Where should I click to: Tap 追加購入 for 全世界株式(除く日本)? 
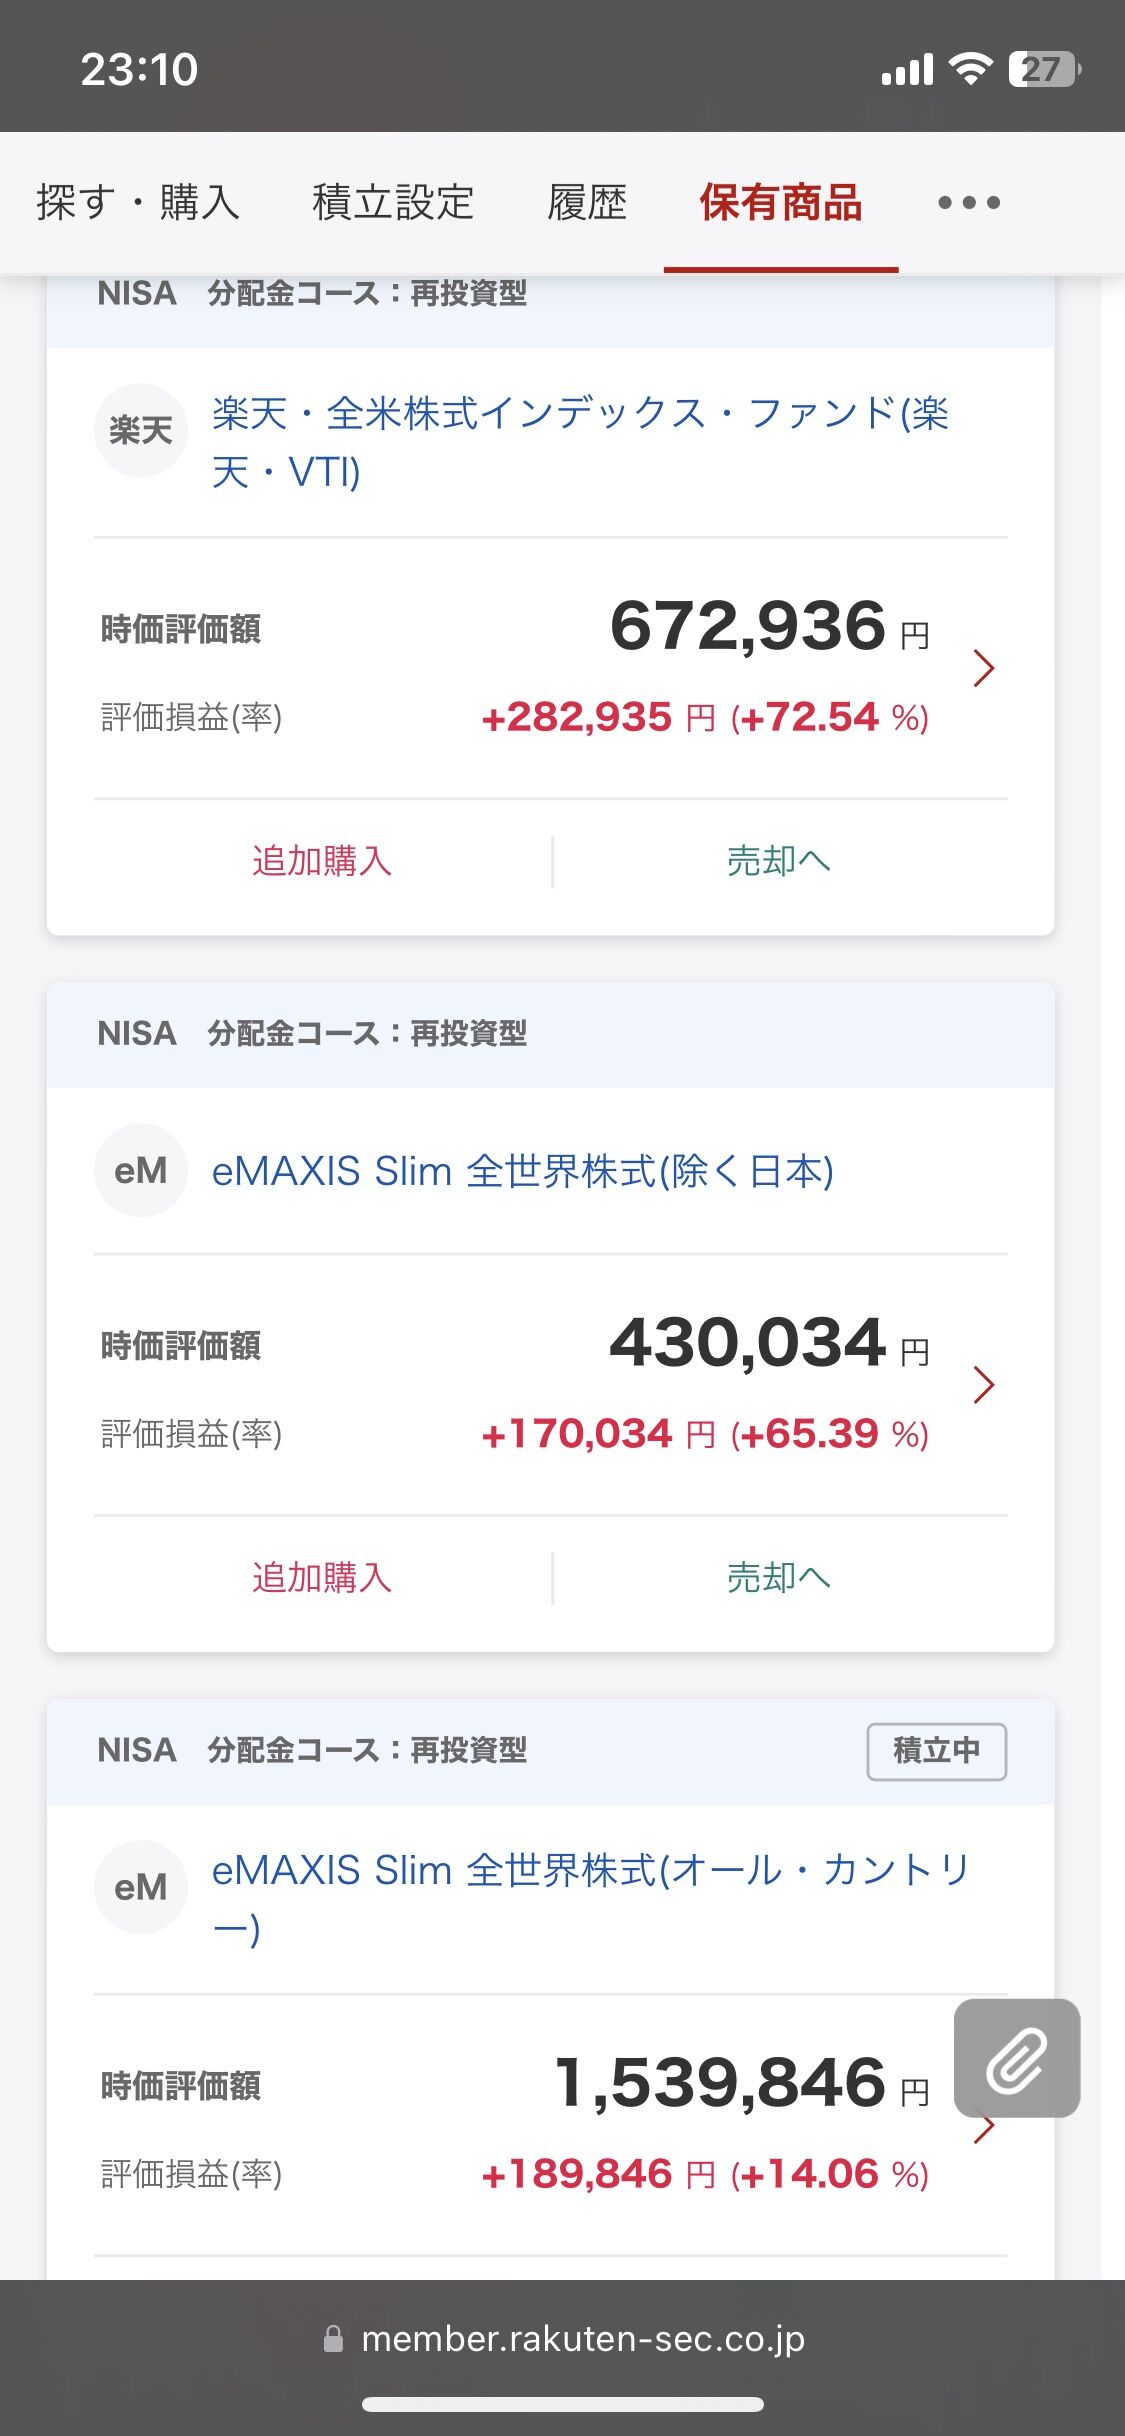click(x=321, y=1578)
